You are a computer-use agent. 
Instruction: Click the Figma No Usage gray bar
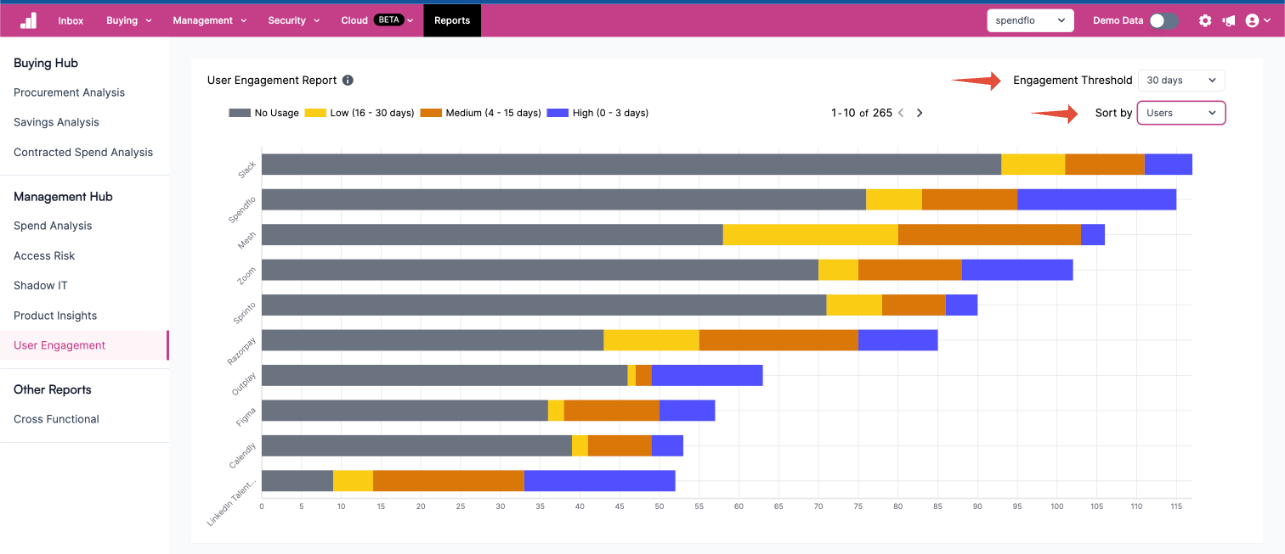(x=405, y=410)
